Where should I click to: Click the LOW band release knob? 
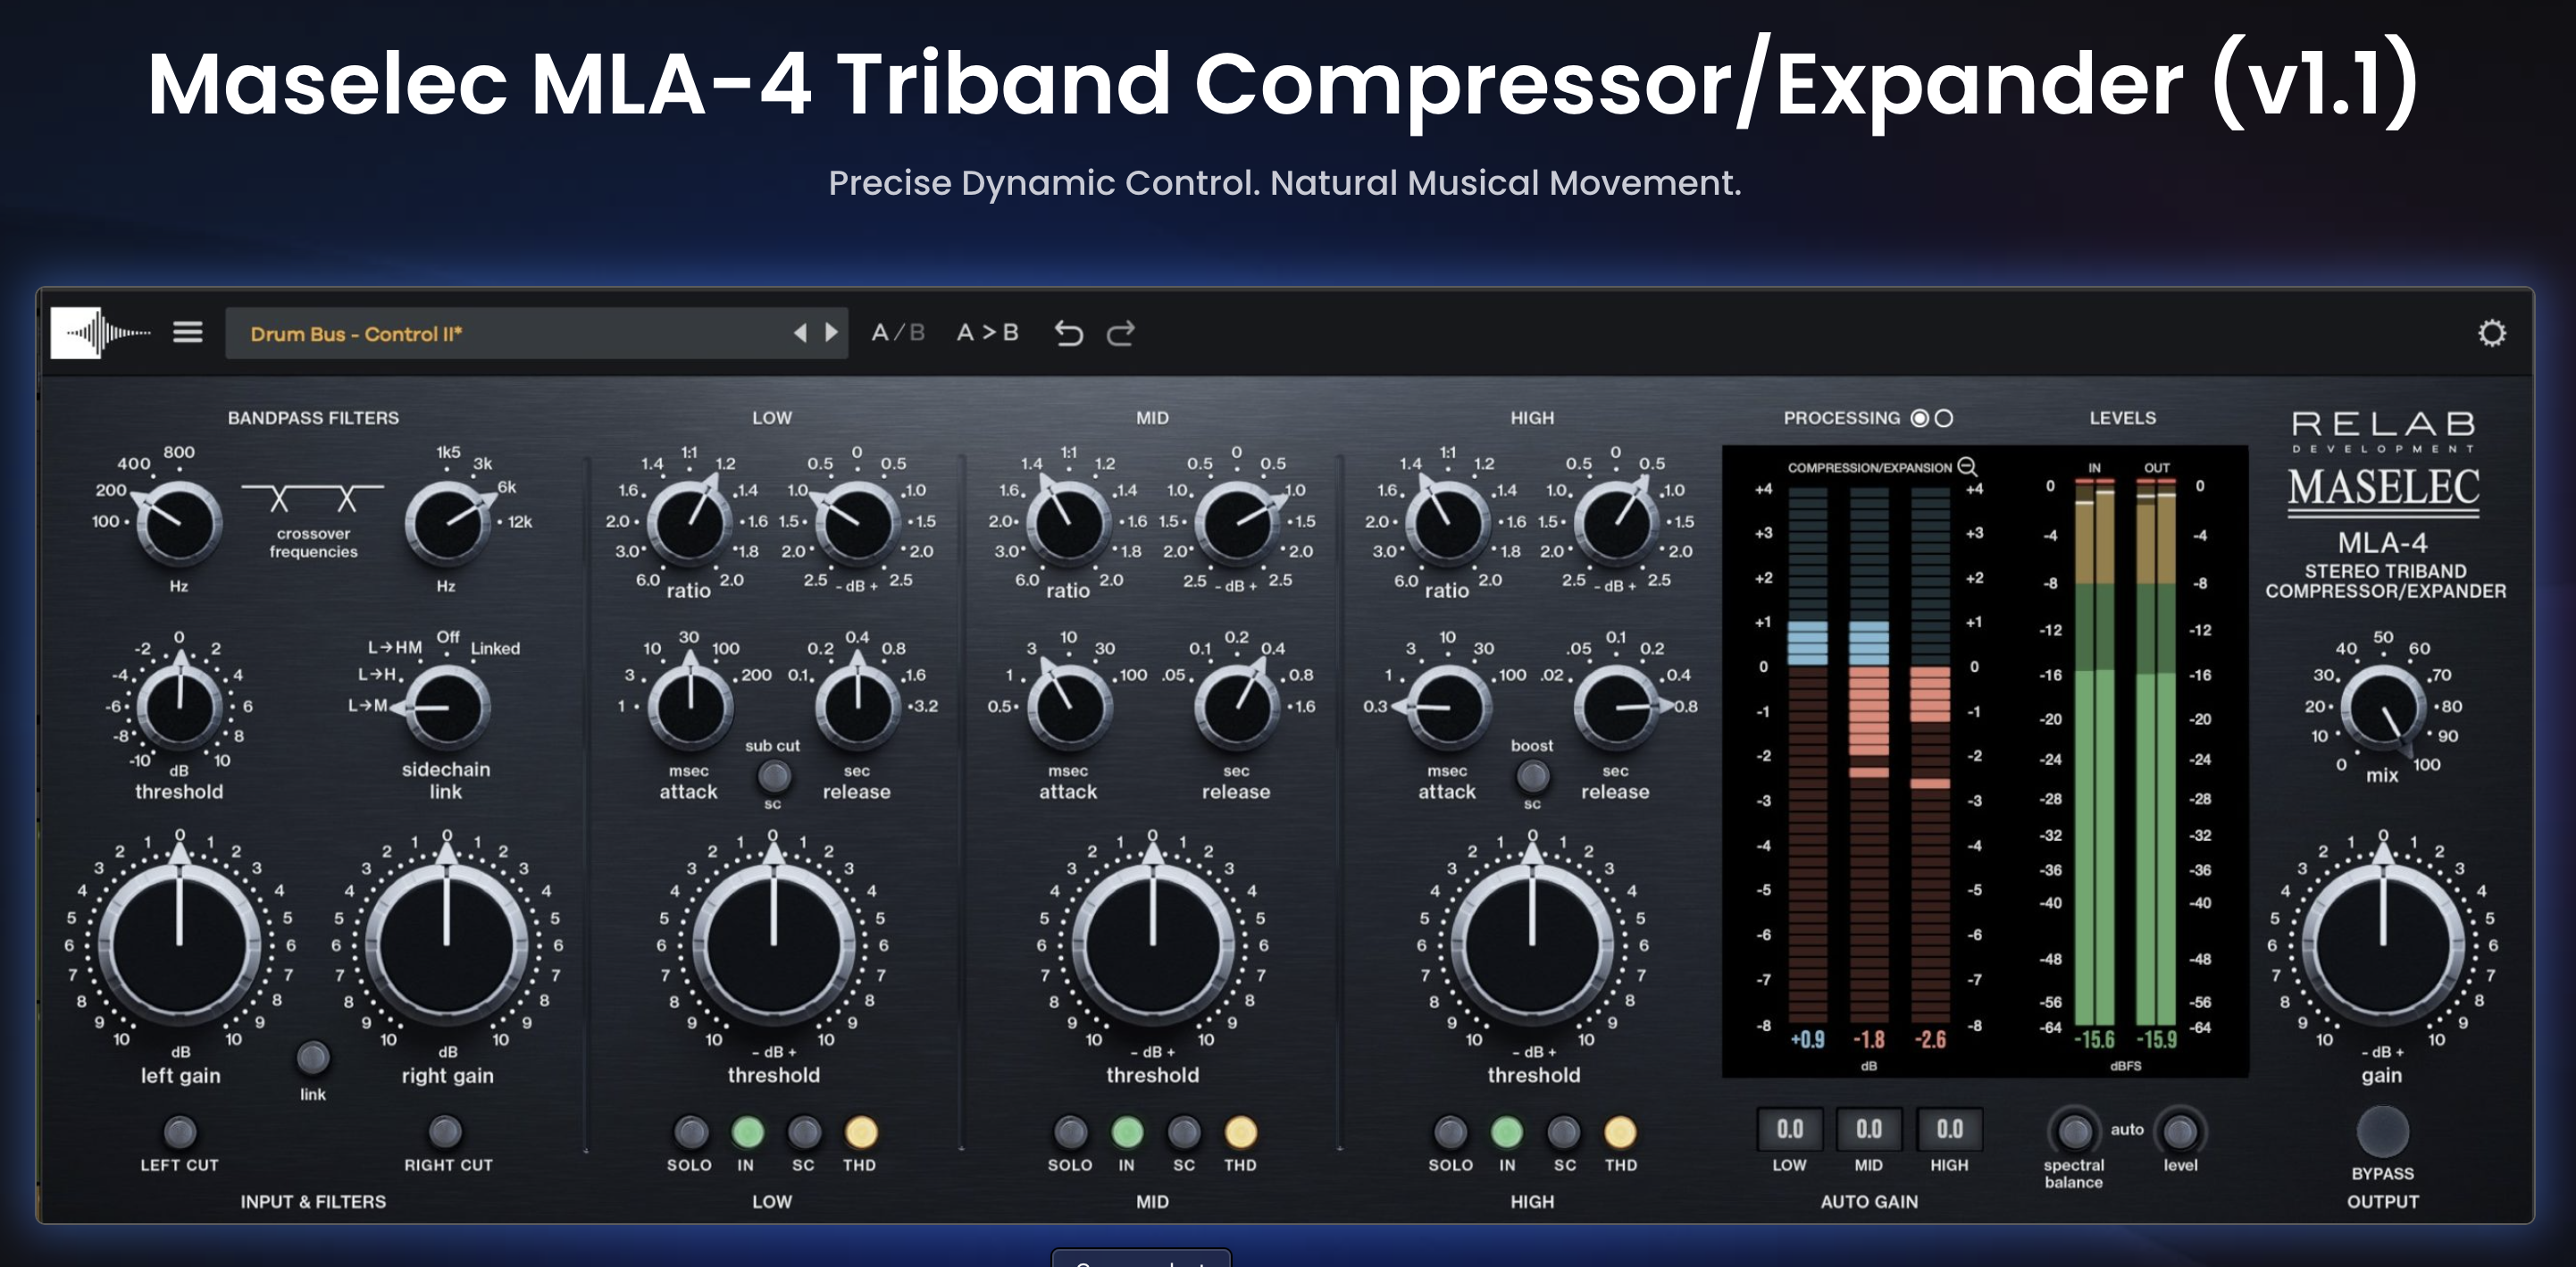[857, 707]
